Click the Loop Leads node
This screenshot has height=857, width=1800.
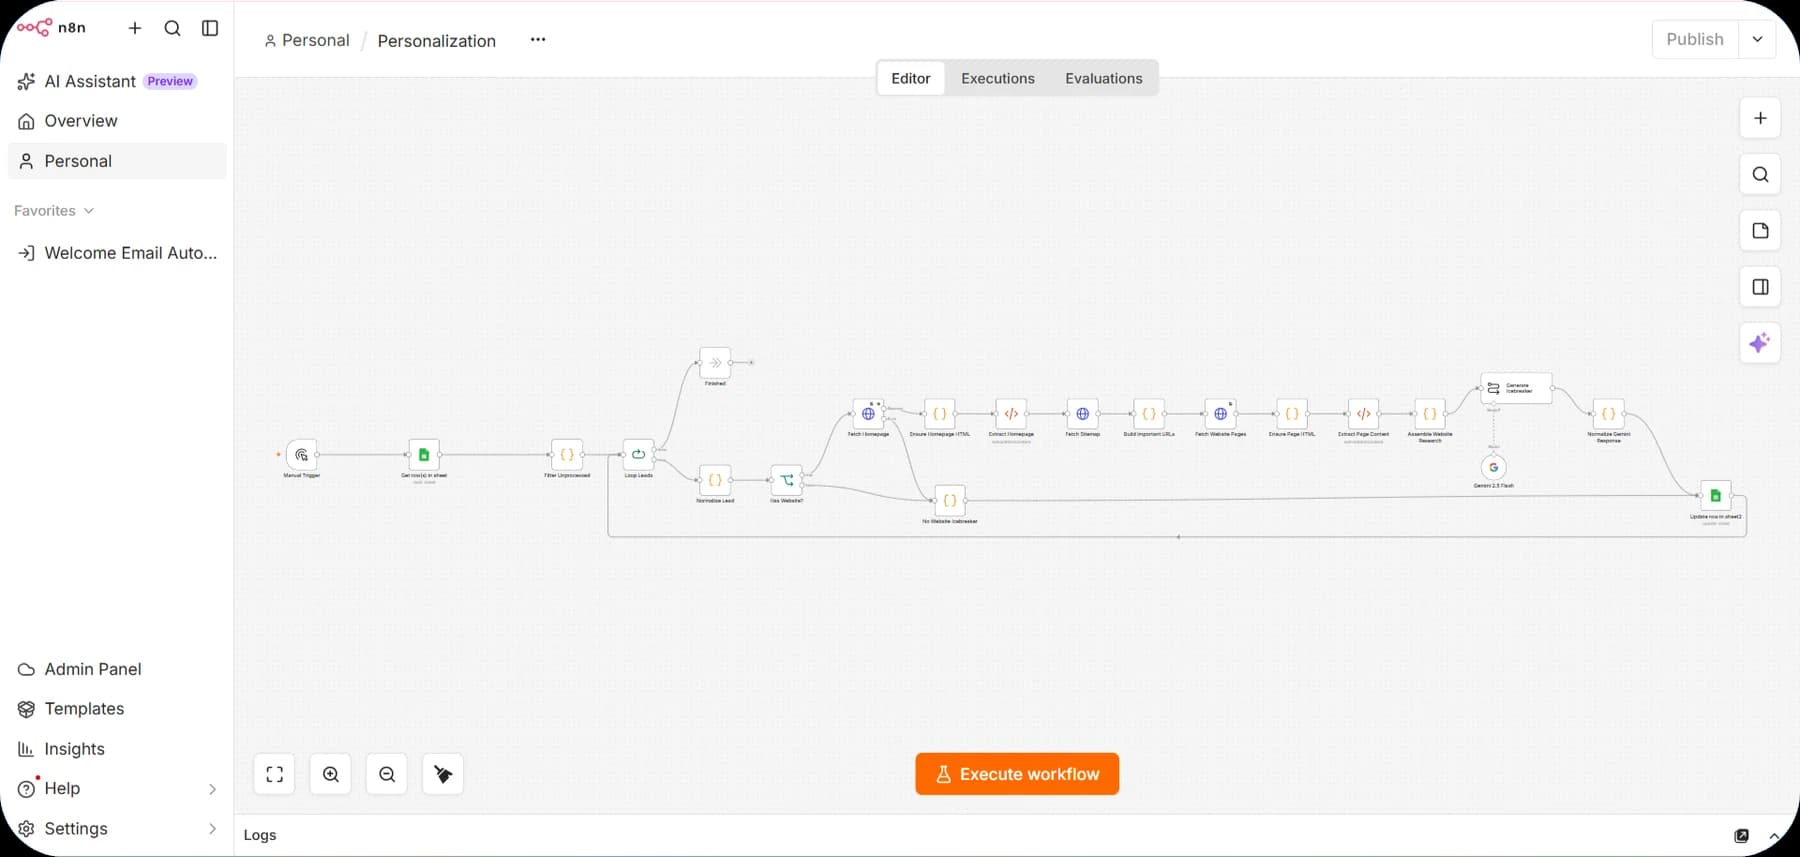[638, 454]
